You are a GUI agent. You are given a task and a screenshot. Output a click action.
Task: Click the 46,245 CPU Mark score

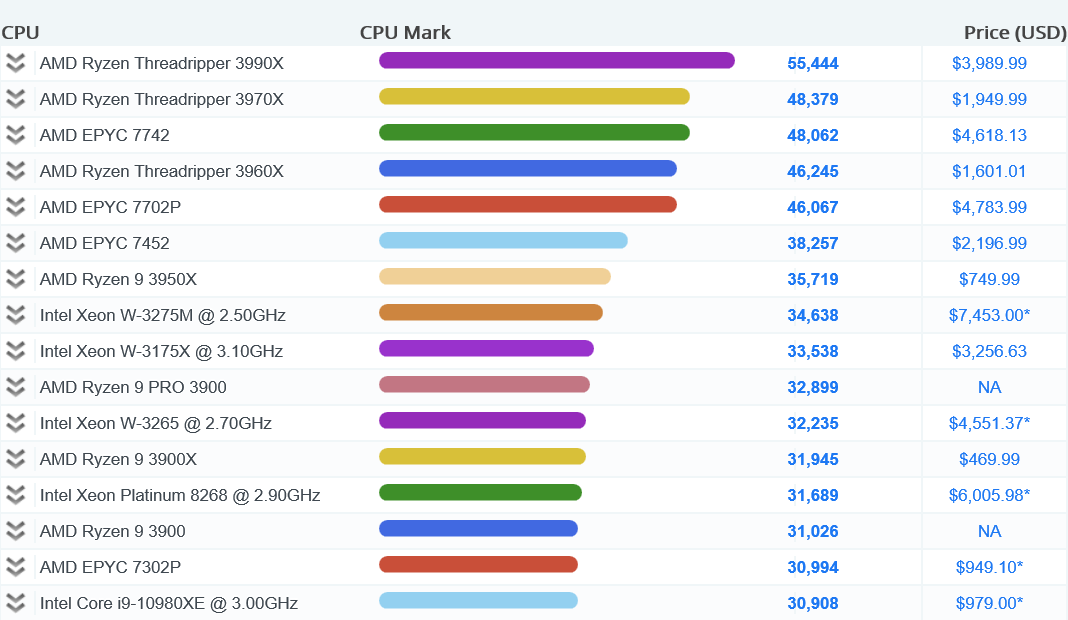[x=813, y=171]
